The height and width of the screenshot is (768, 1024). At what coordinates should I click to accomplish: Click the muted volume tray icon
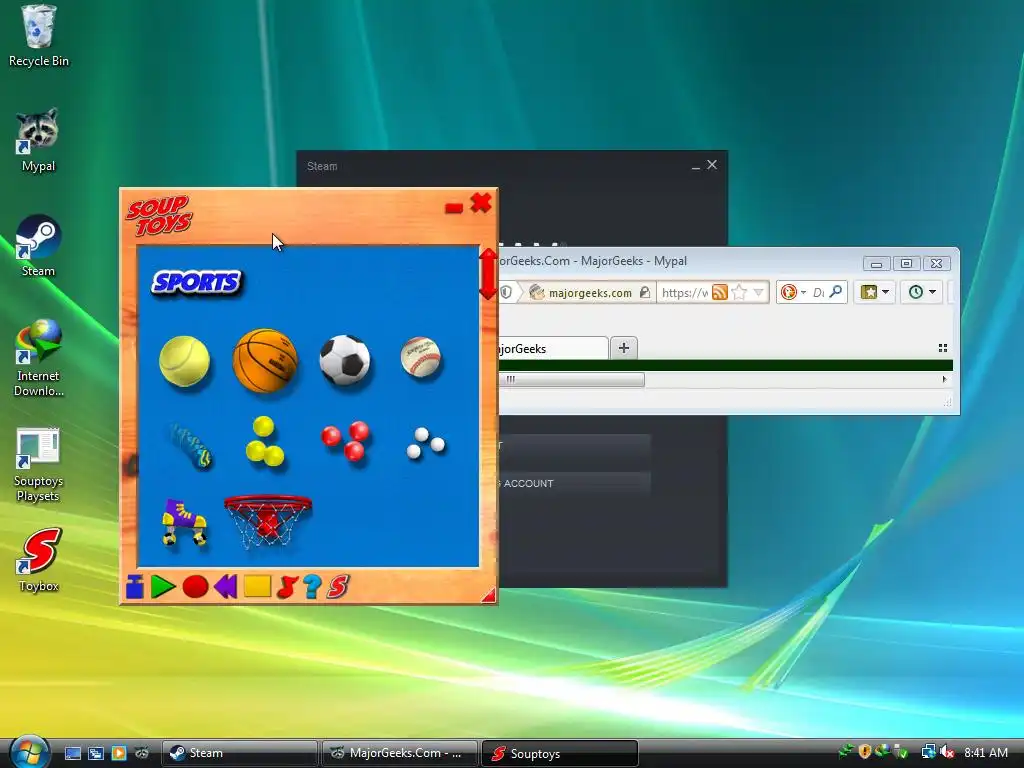coord(947,752)
